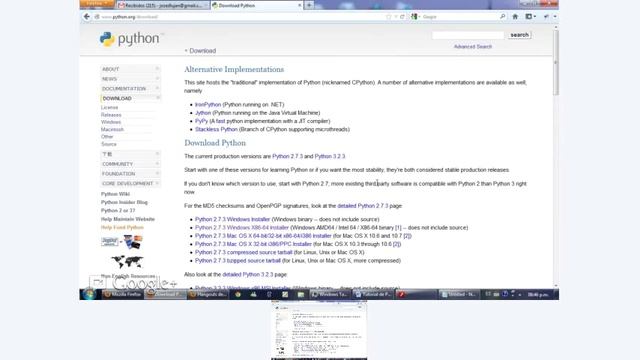Viewport: 640px width, 360px height.
Task: Open Chrome icon in taskbar
Action: click(x=238, y=294)
